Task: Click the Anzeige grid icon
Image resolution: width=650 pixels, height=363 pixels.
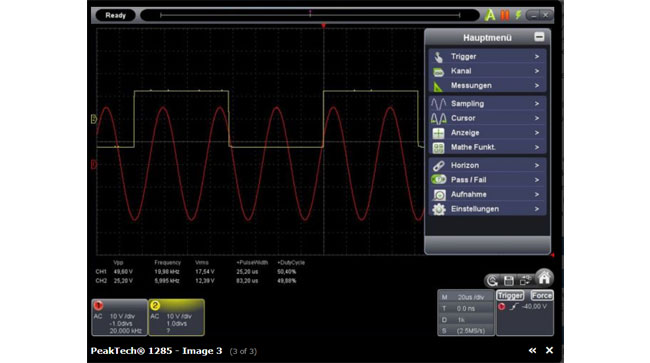Action: coord(439,133)
